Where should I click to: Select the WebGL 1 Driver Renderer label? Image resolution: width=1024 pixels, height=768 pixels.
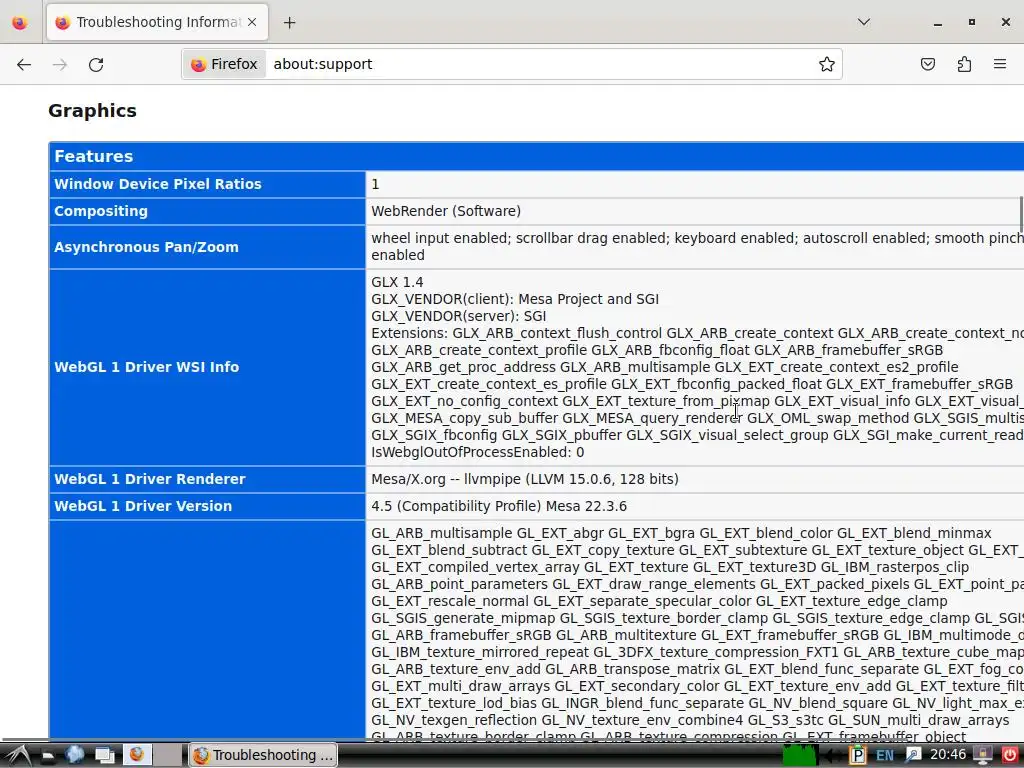(150, 479)
